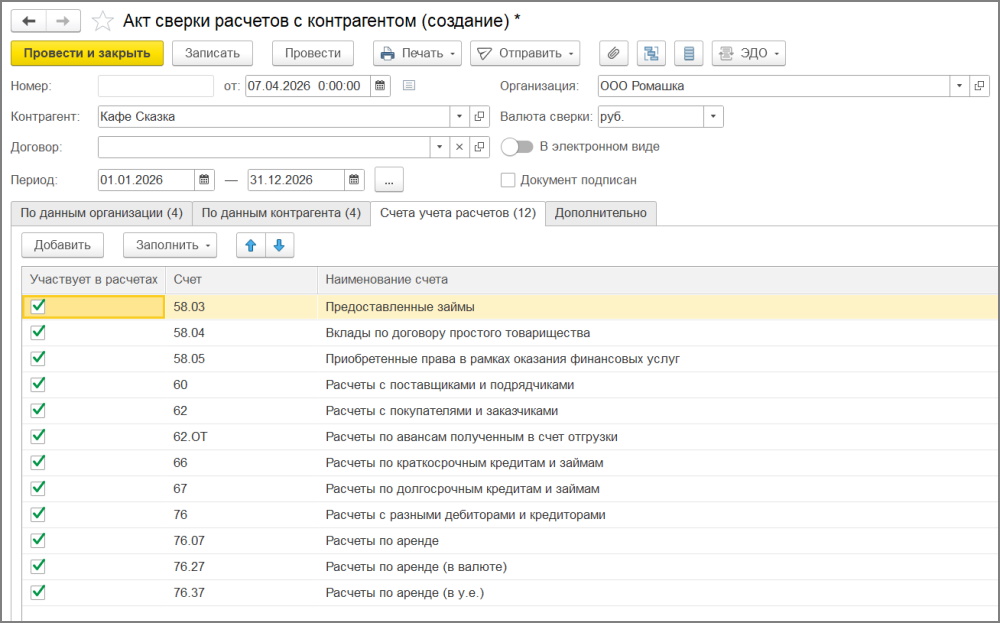The width and height of the screenshot is (1000, 623).
Task: Move row down with blue arrow
Action: pyautogui.click(x=279, y=245)
